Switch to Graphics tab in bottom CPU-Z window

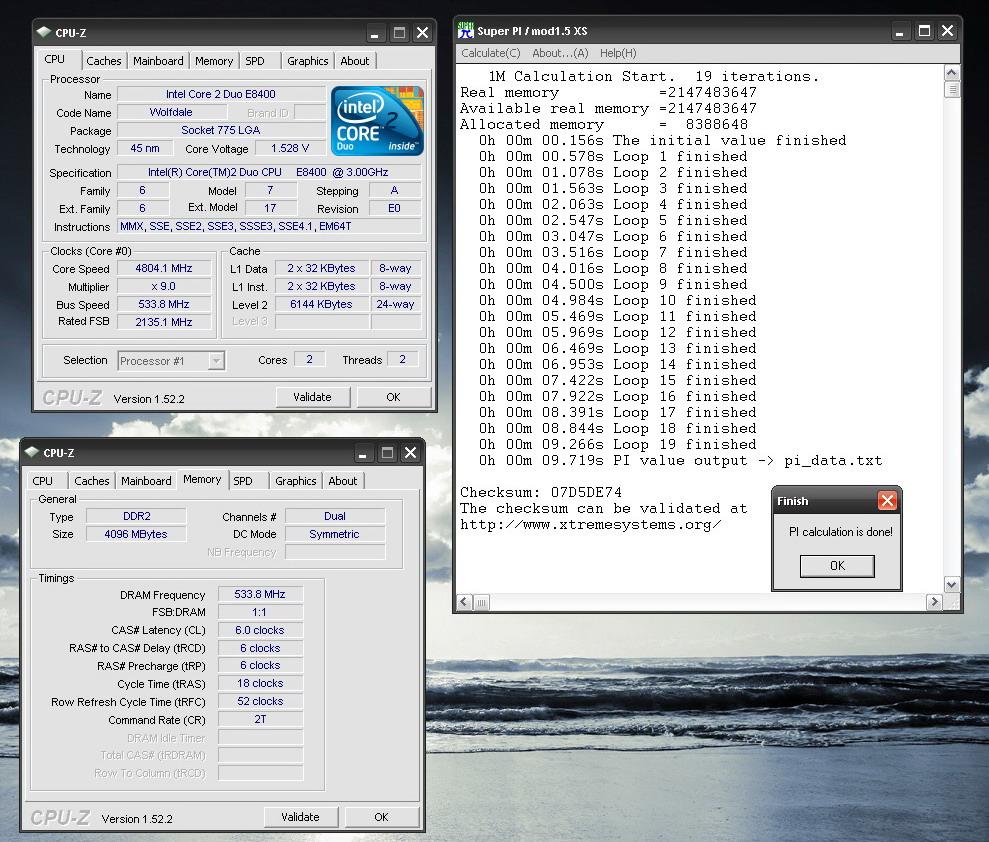(295, 481)
